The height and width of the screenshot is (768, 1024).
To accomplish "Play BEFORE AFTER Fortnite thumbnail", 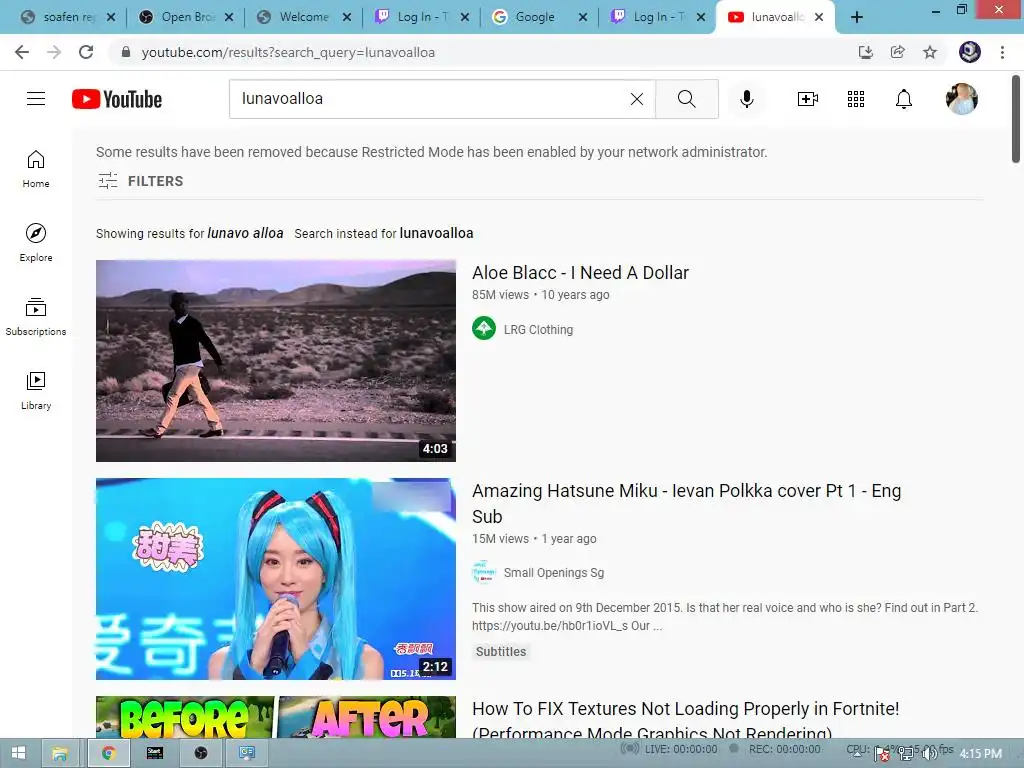I will [x=276, y=717].
